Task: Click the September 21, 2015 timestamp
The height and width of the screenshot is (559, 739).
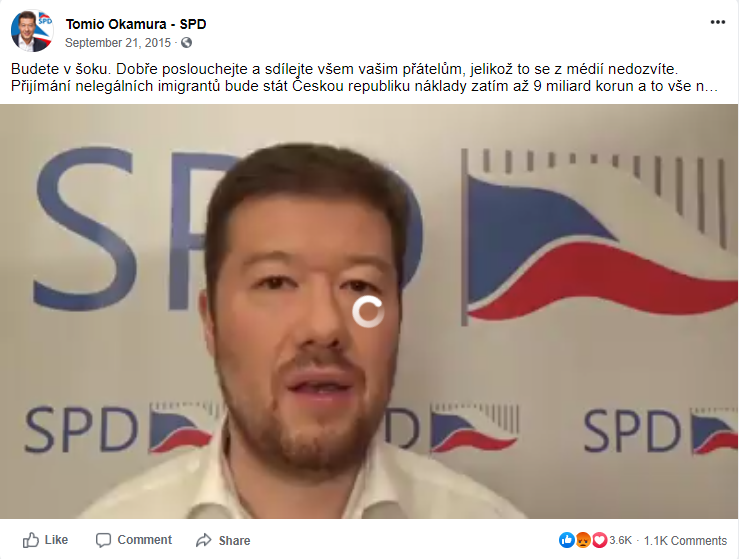Action: point(117,43)
